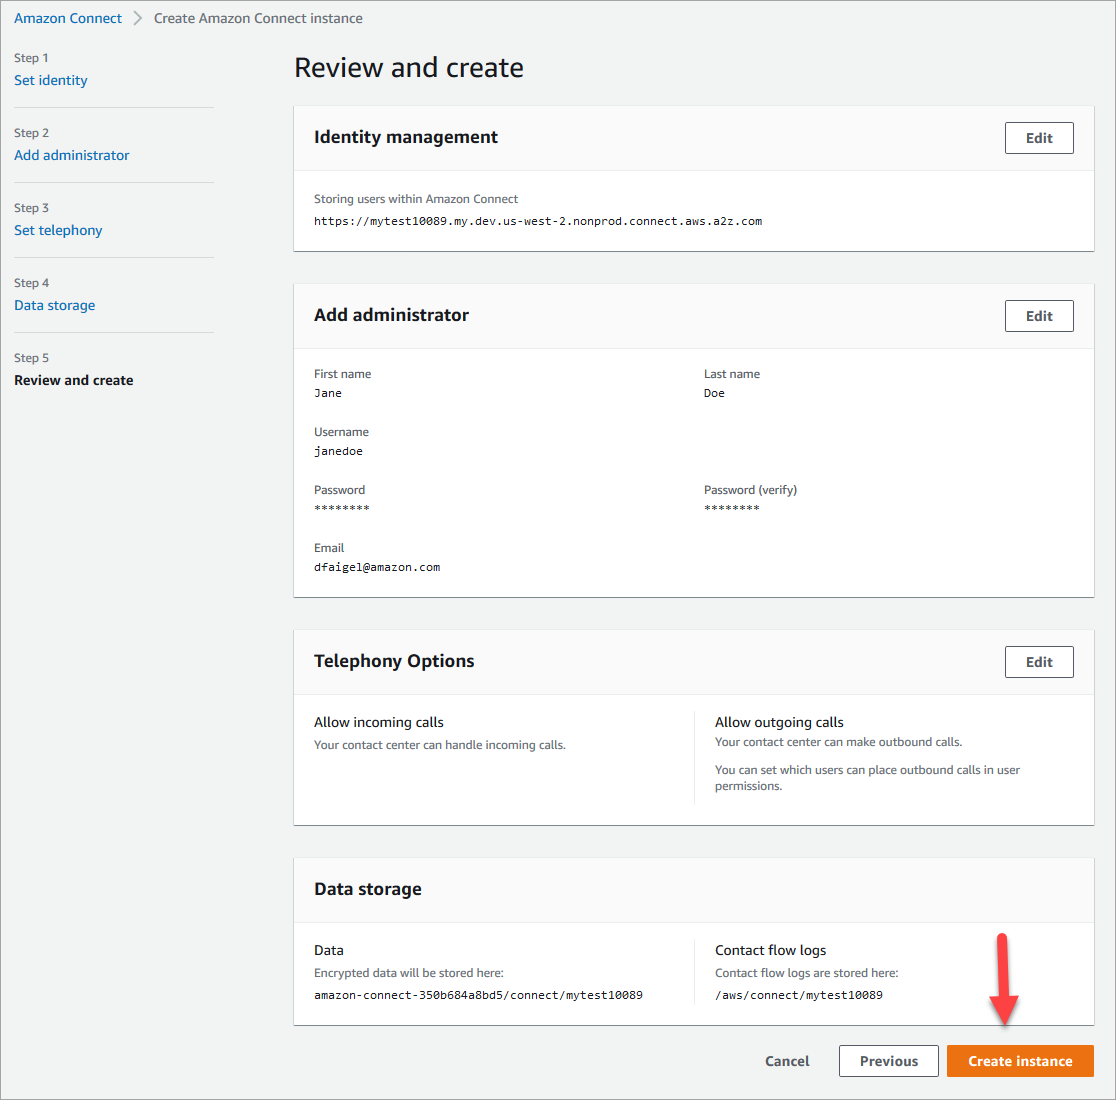Select Step 4 Data storage
Screen dimensions: 1116x1100
[54, 305]
